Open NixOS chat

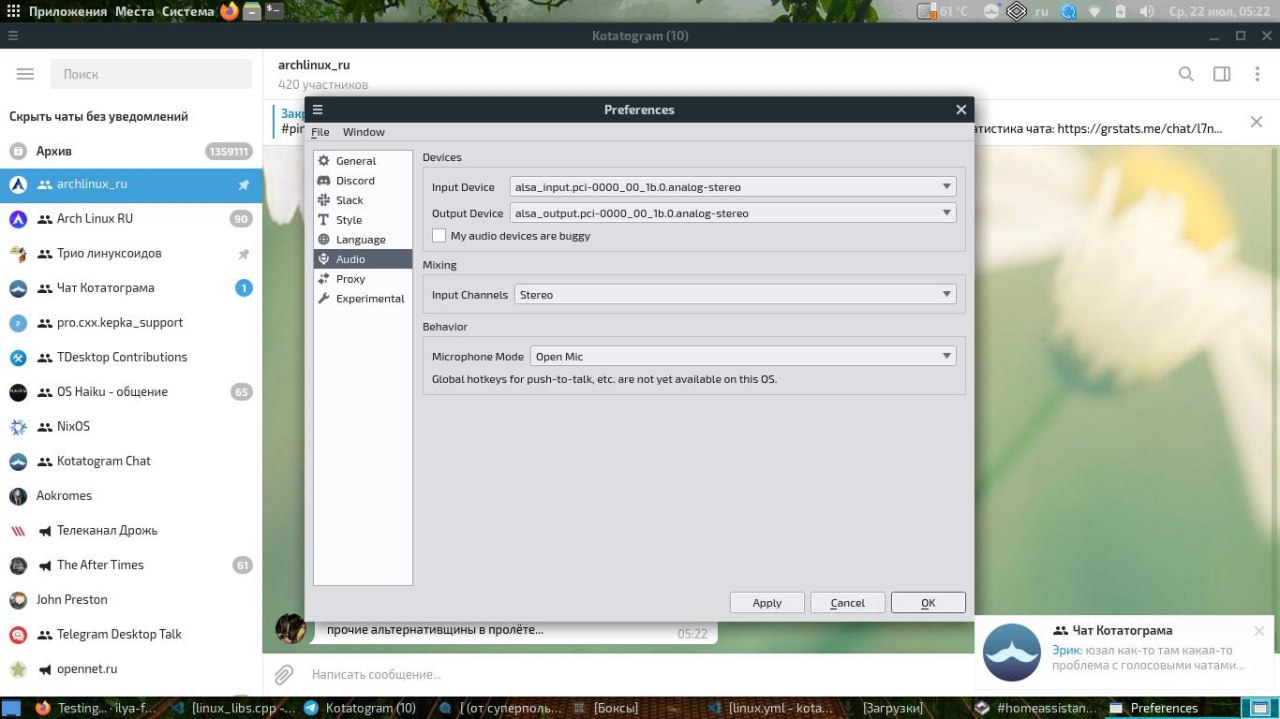click(x=131, y=427)
